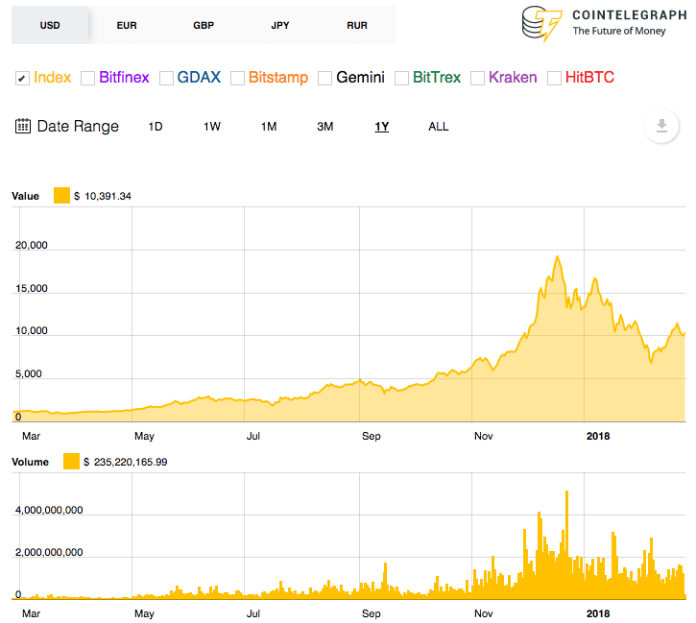Switch to the EUR currency tab
Viewport: 696px width, 623px height.
[x=127, y=24]
